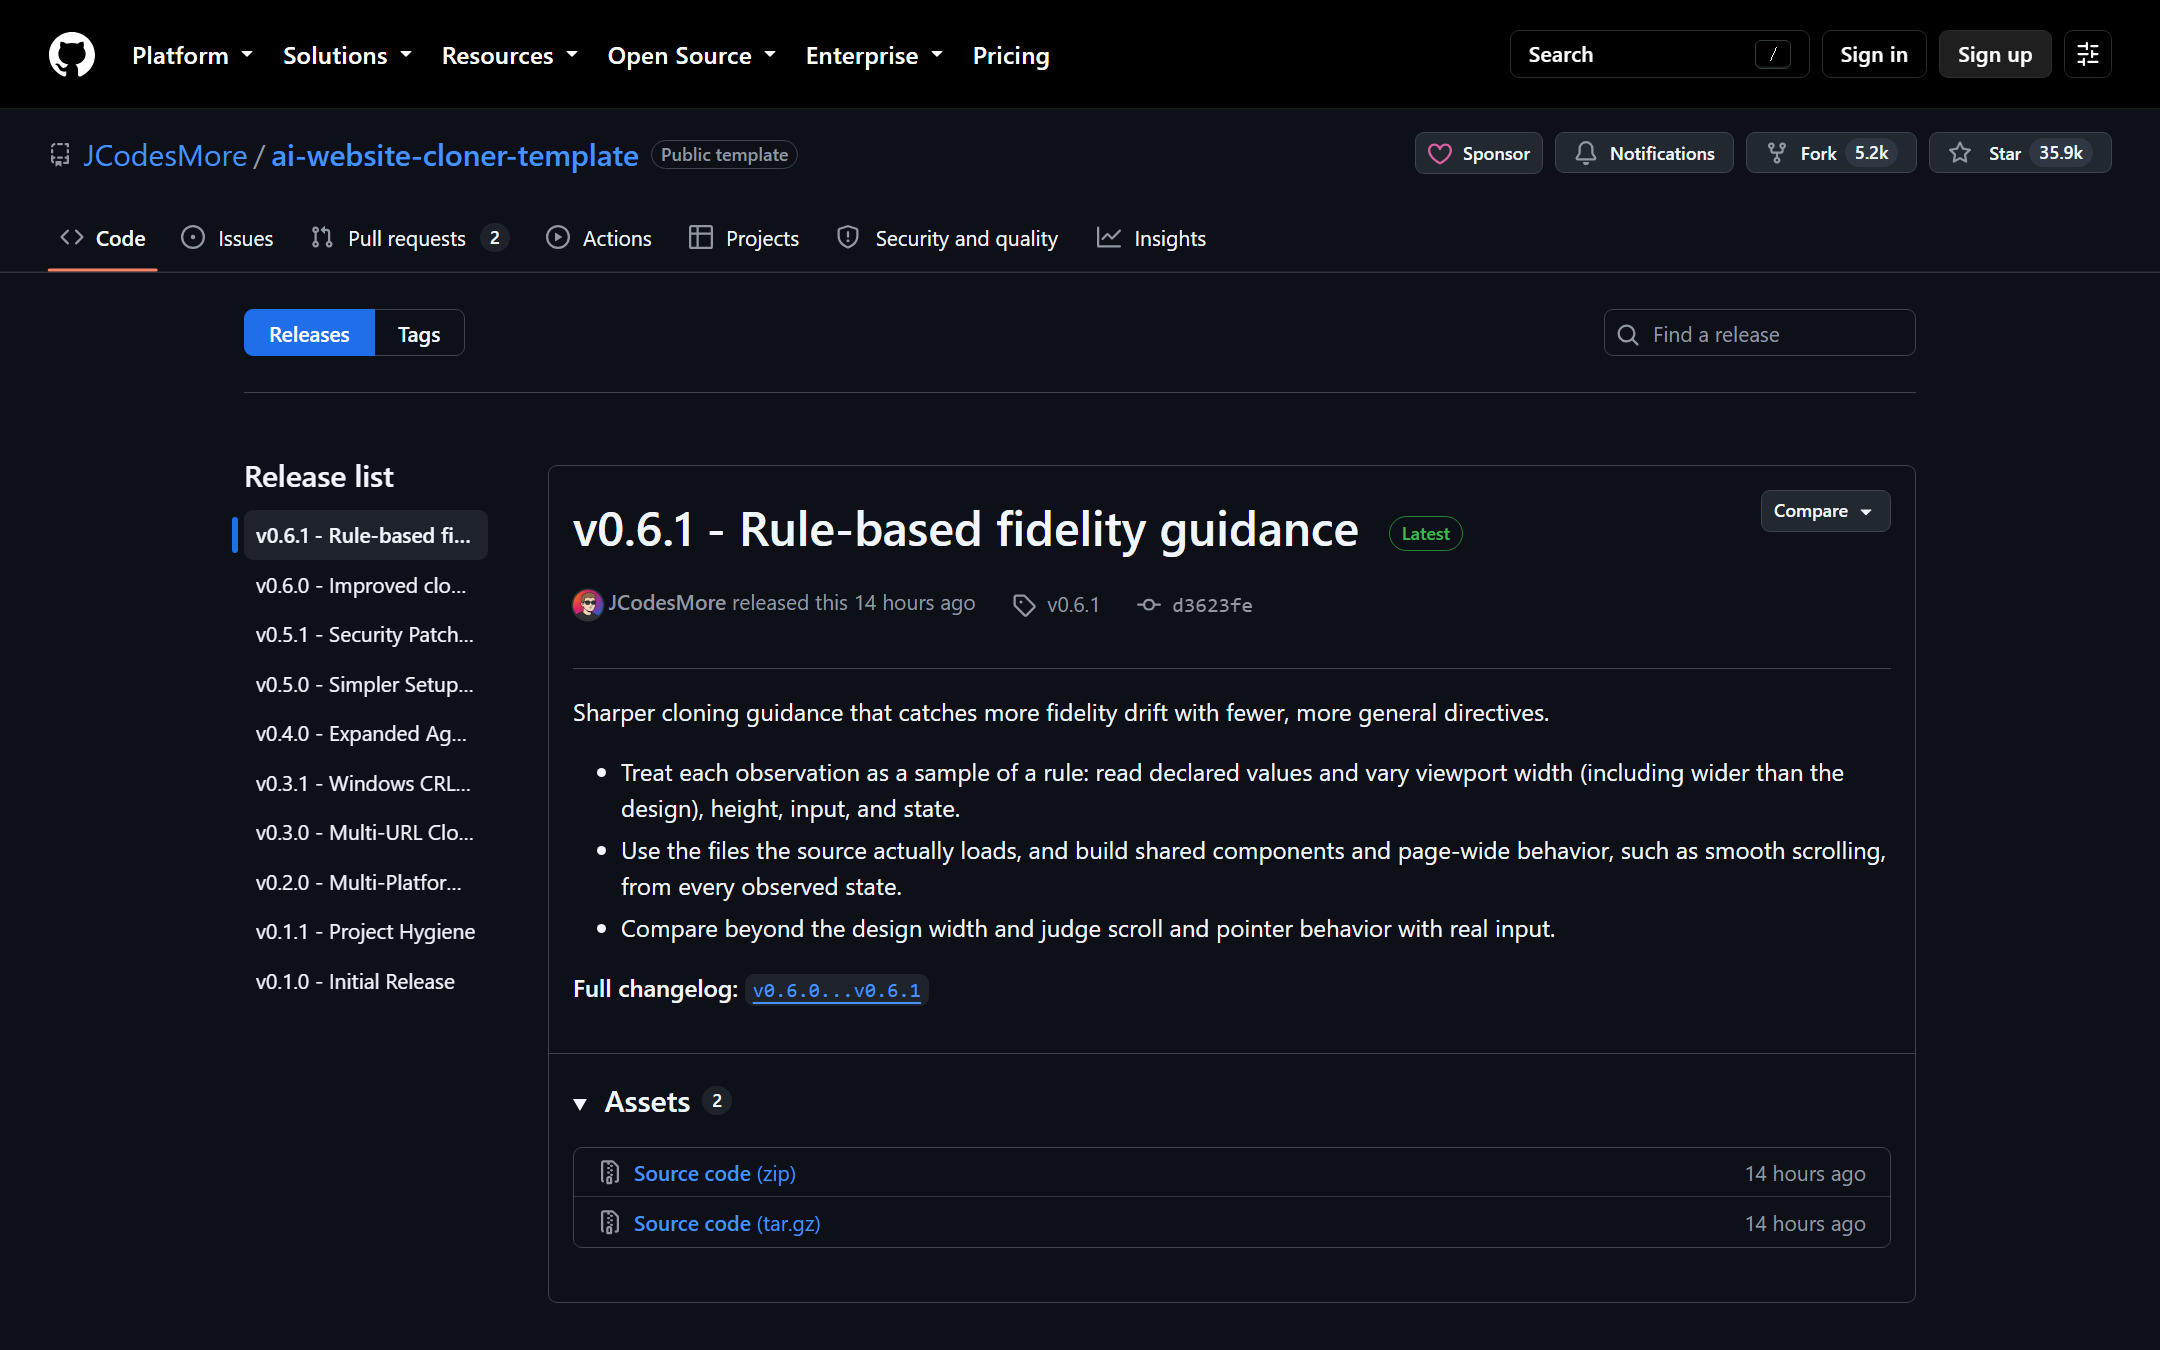This screenshot has height=1350, width=2160.
Task: Open JCodesMore avatar next to release author
Action: click(x=588, y=604)
